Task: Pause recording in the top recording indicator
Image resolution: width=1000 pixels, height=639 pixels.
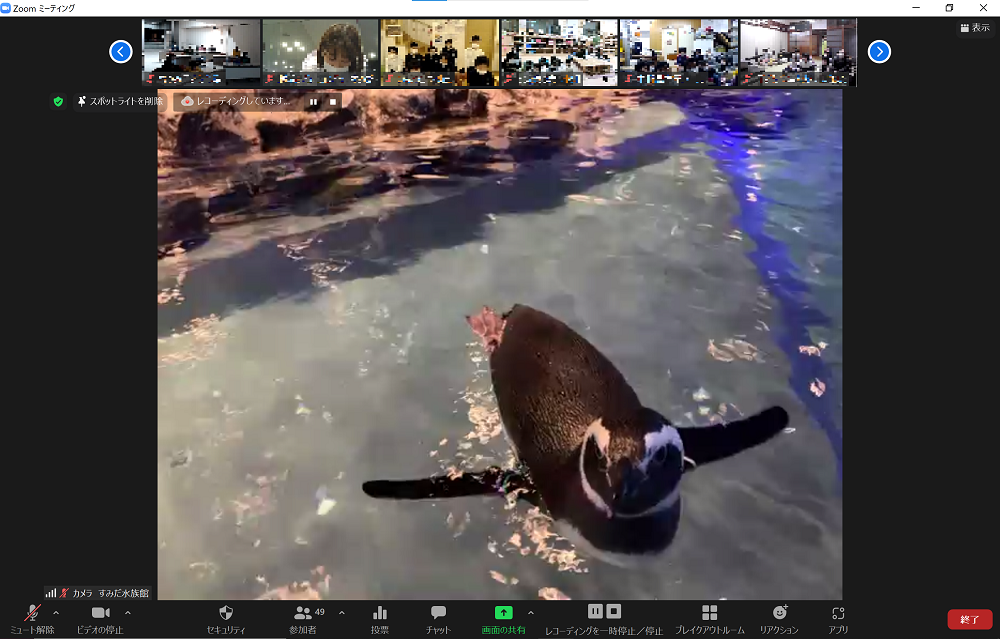Action: click(313, 101)
